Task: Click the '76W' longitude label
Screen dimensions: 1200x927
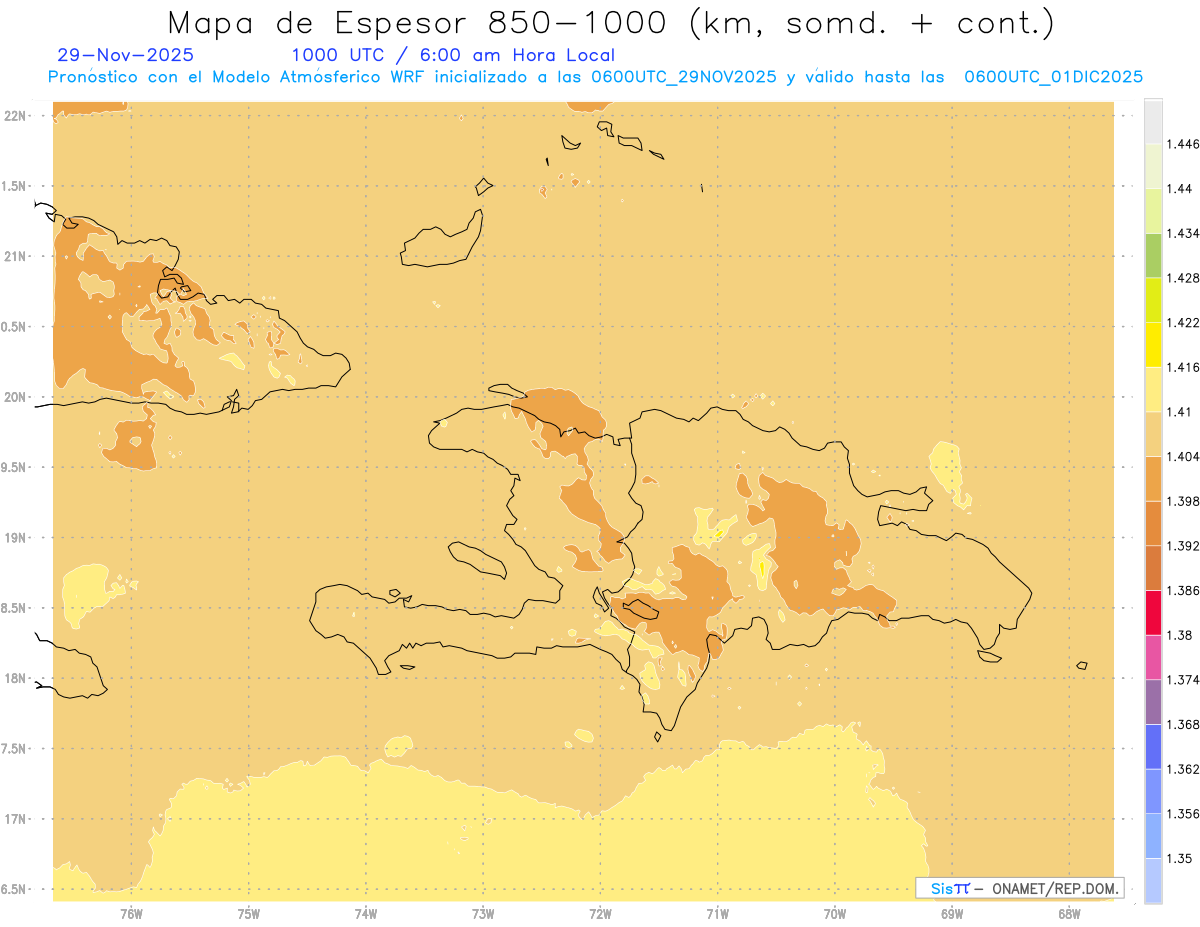Action: tap(131, 914)
